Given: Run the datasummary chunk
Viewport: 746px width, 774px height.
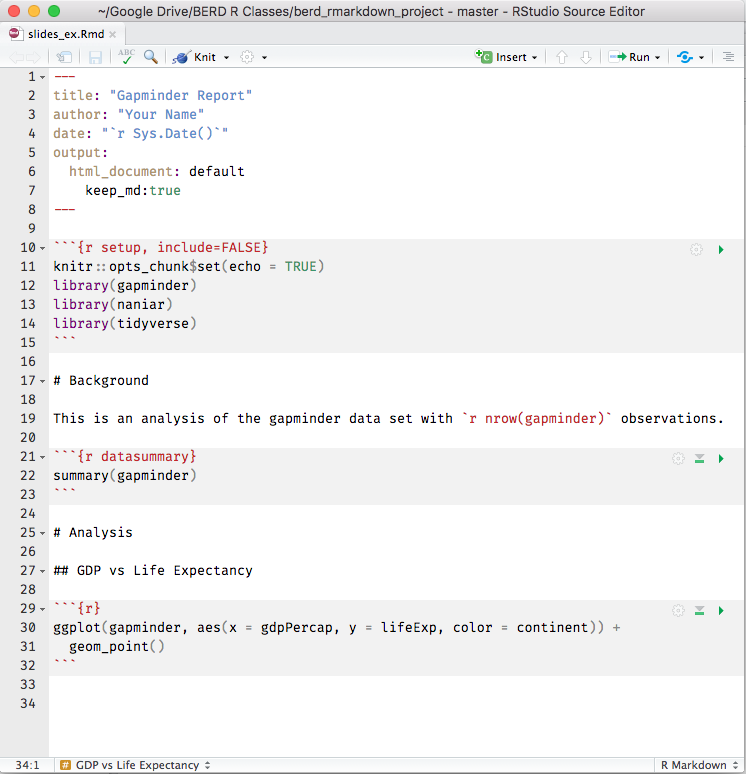Looking at the screenshot, I should (x=721, y=459).
